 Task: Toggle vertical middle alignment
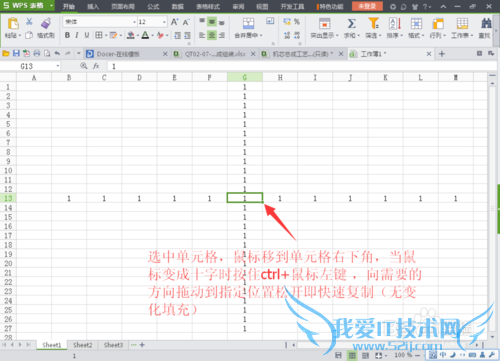(x=212, y=22)
